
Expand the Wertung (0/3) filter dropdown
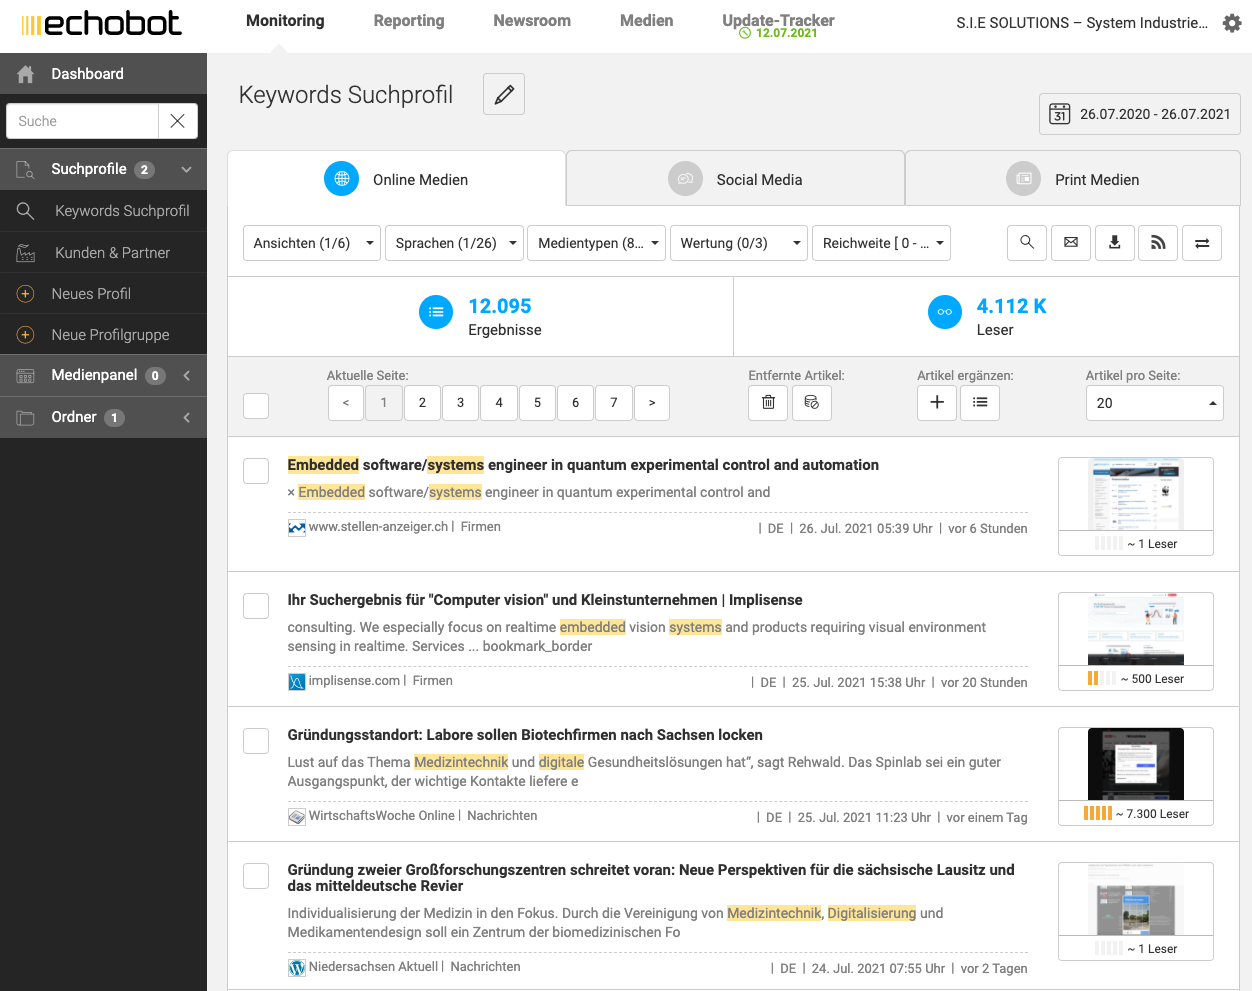click(739, 243)
